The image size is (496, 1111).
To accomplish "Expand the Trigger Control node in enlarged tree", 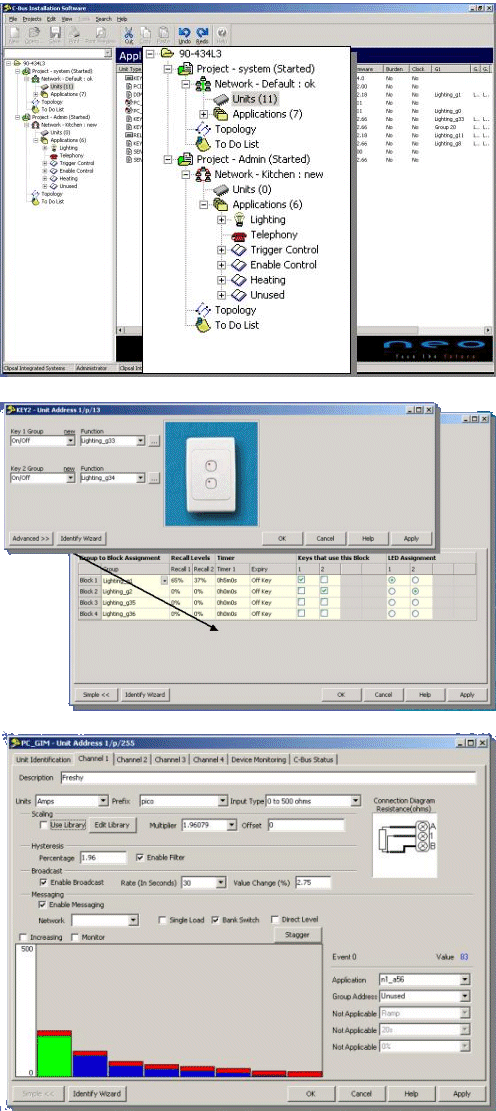I will coord(221,250).
